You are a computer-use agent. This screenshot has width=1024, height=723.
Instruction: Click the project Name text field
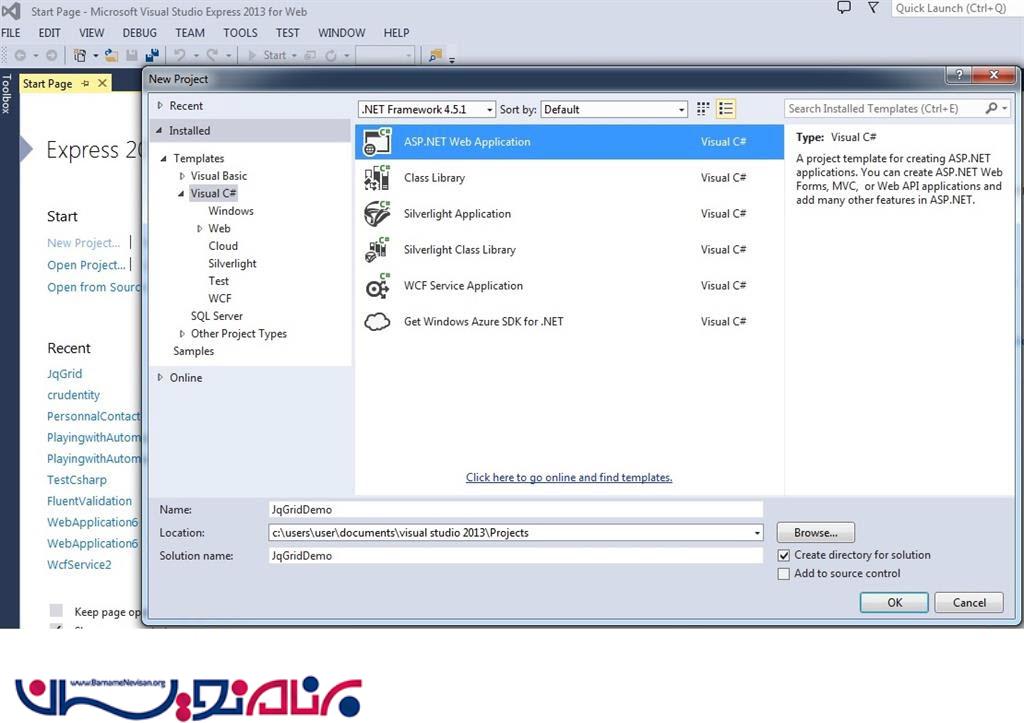(515, 510)
